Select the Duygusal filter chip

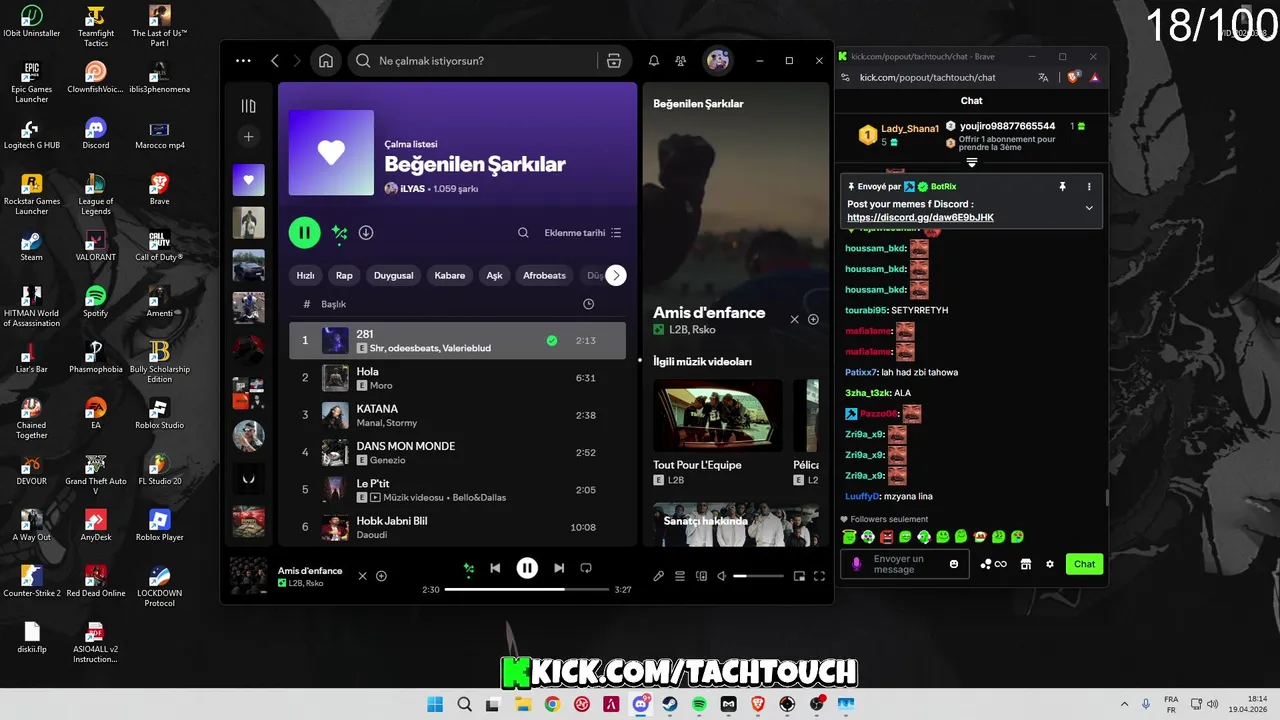click(394, 276)
